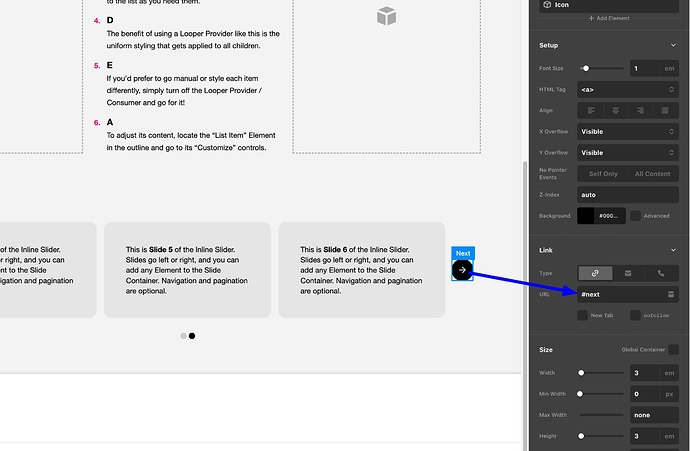This screenshot has width=690, height=451.
Task: Click the black Background color swatch
Action: [x=585, y=216]
